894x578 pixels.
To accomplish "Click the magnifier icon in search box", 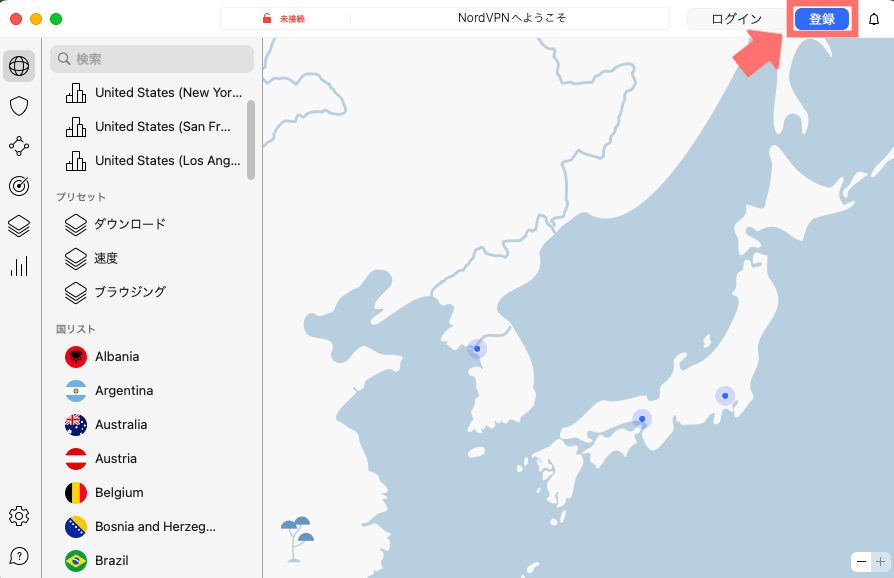I will coord(64,59).
